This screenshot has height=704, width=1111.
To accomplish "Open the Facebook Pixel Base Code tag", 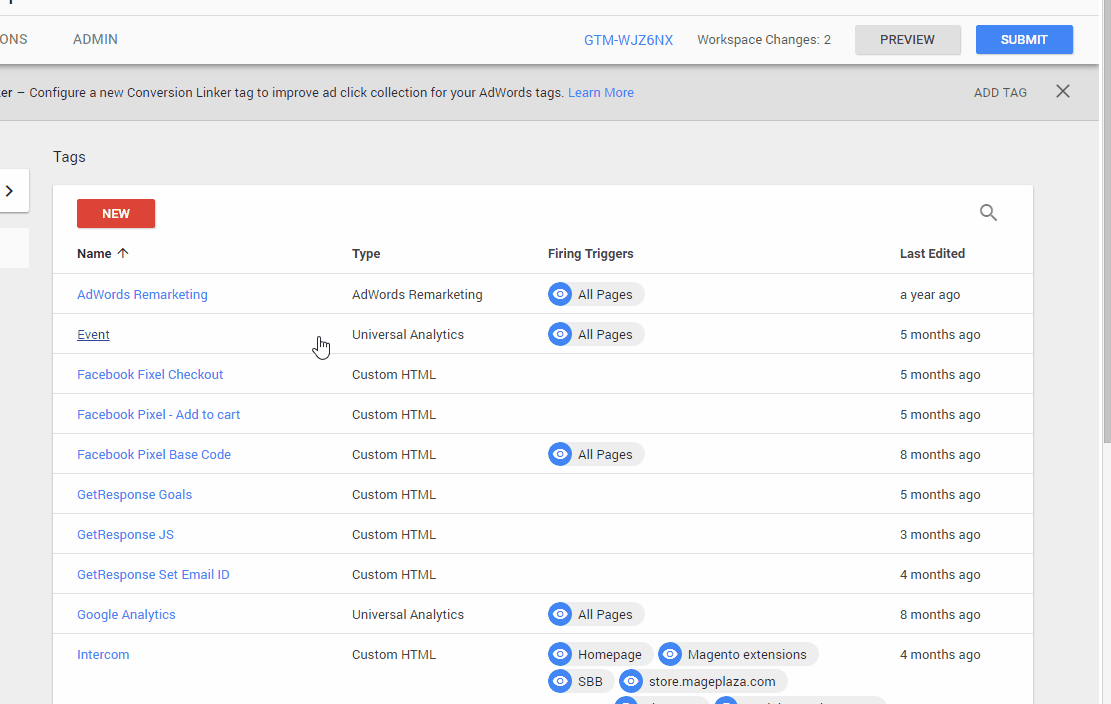I will 154,455.
